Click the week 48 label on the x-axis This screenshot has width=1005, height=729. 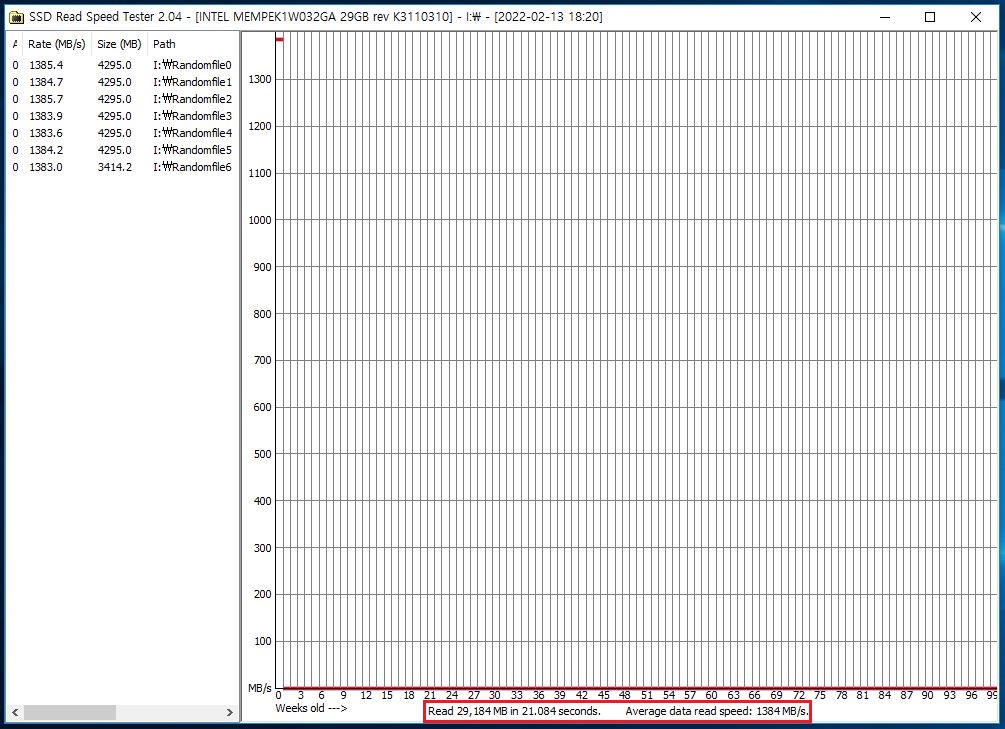(625, 695)
